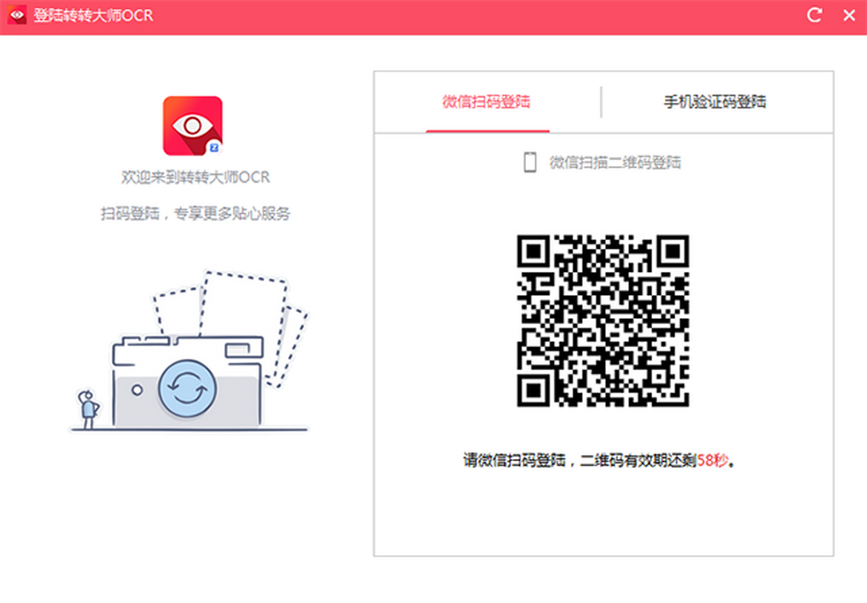Switch to the 微信扫码登陆 tab
Screen dimensions: 867x603
pos(487,102)
